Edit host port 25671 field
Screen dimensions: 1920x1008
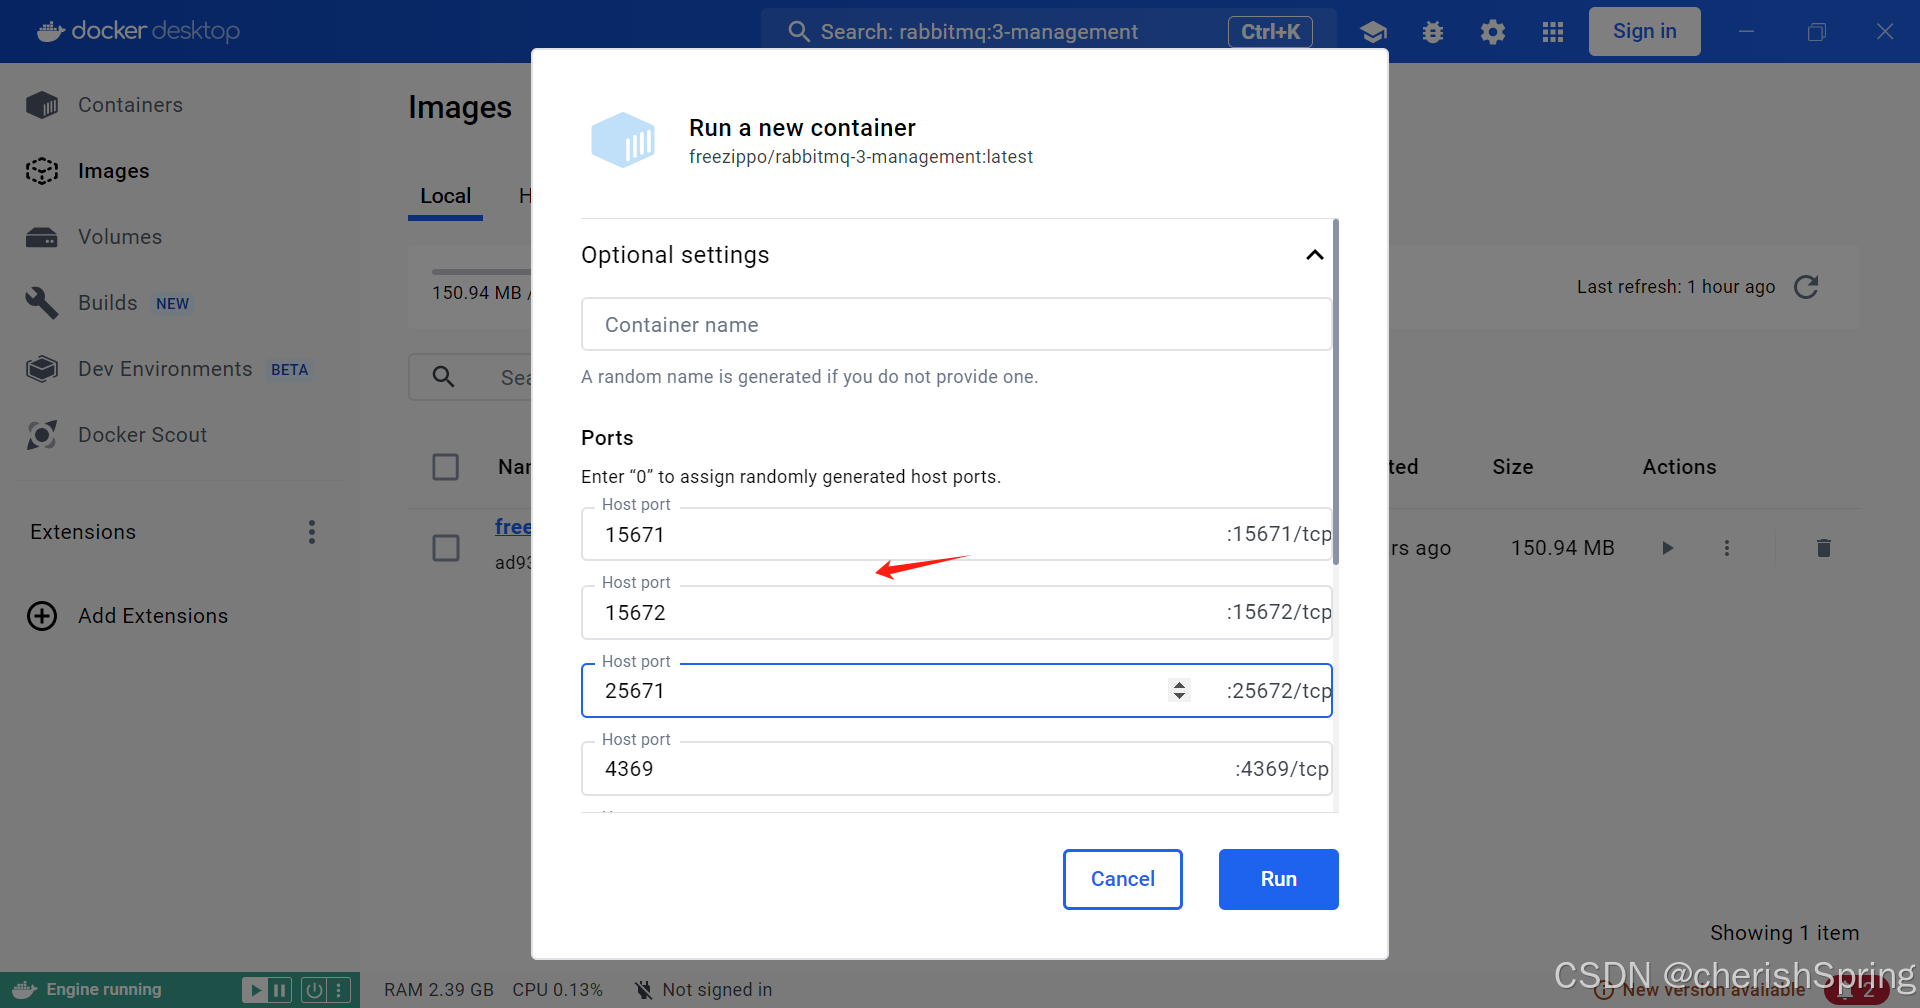coord(957,690)
